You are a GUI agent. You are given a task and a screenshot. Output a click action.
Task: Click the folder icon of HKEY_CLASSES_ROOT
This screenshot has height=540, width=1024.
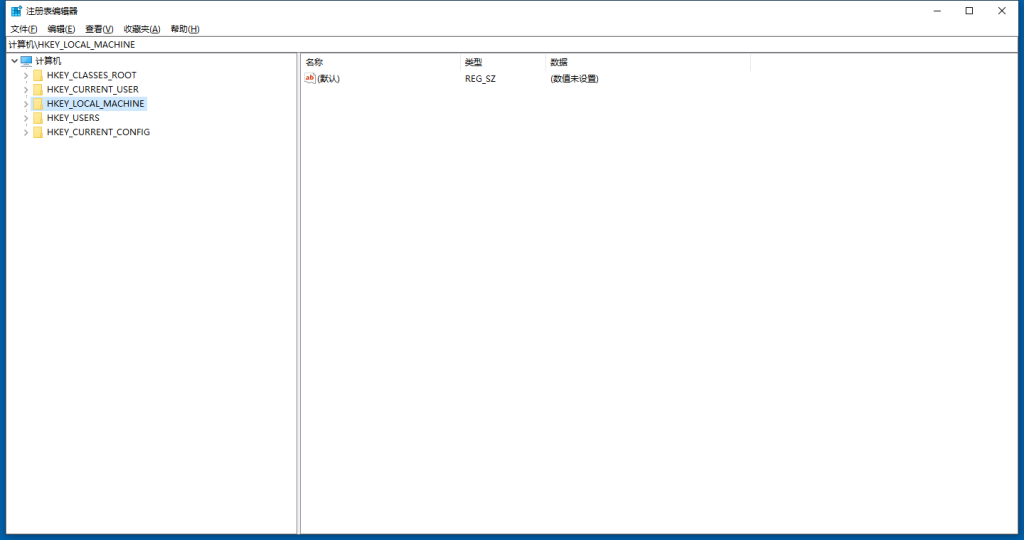(38, 75)
